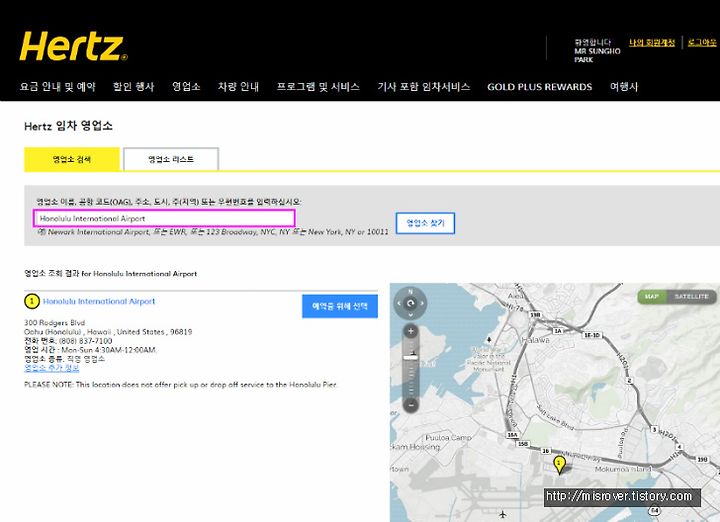Image resolution: width=720 pixels, height=522 pixels.
Task: Open the 영업소 추가 정보 link
Action: click(x=51, y=368)
